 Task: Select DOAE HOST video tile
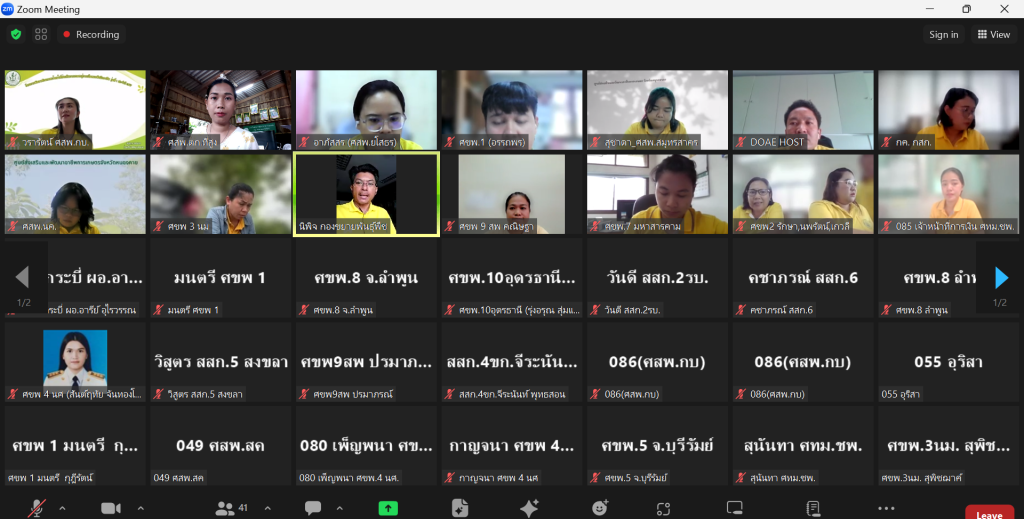803,110
